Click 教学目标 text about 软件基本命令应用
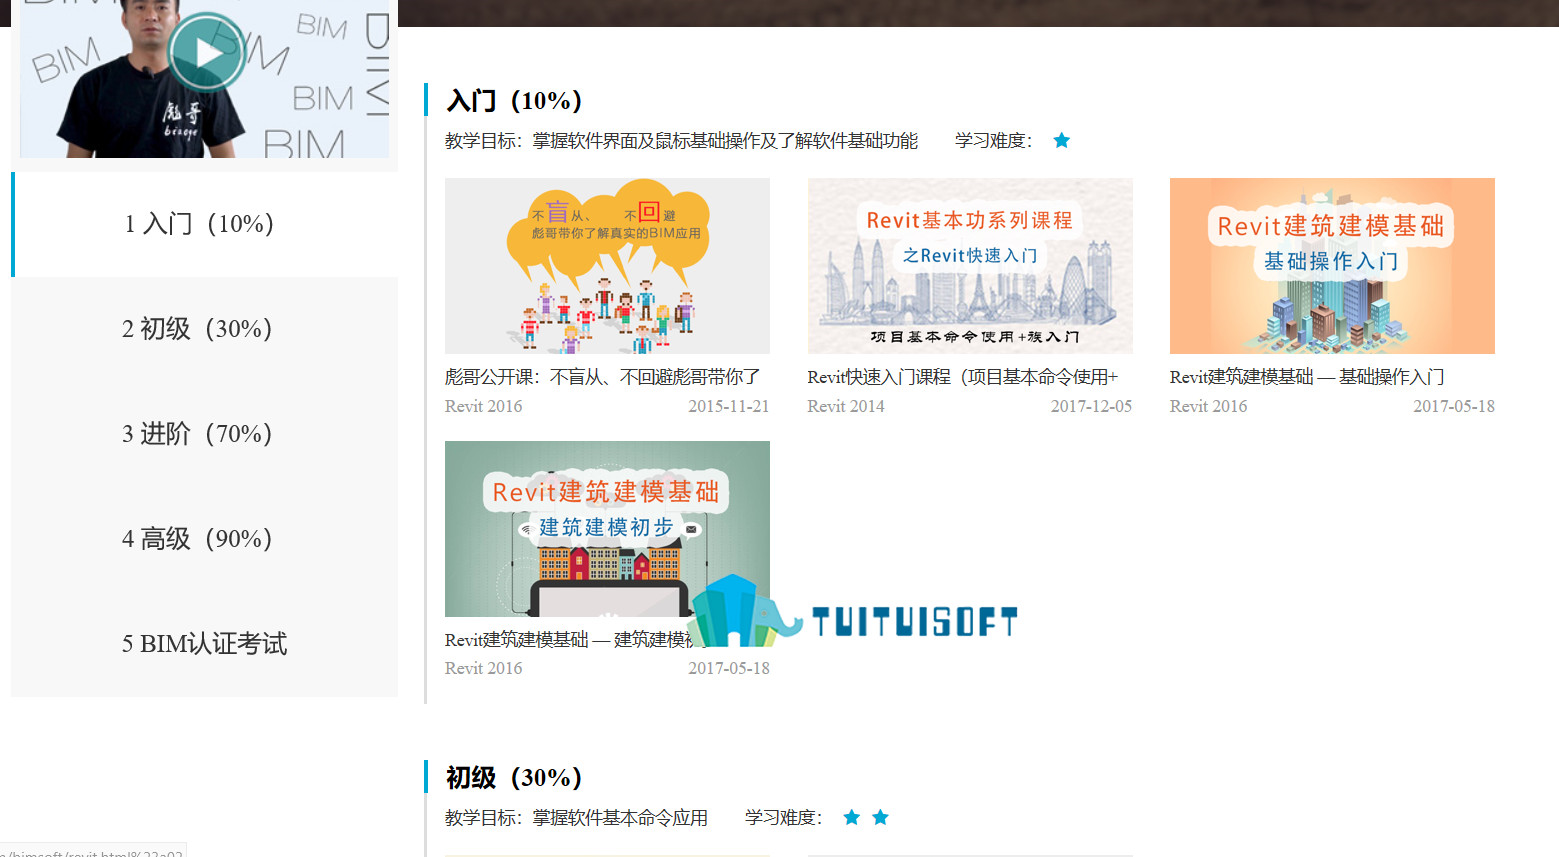The image size is (1559, 857). [x=576, y=818]
